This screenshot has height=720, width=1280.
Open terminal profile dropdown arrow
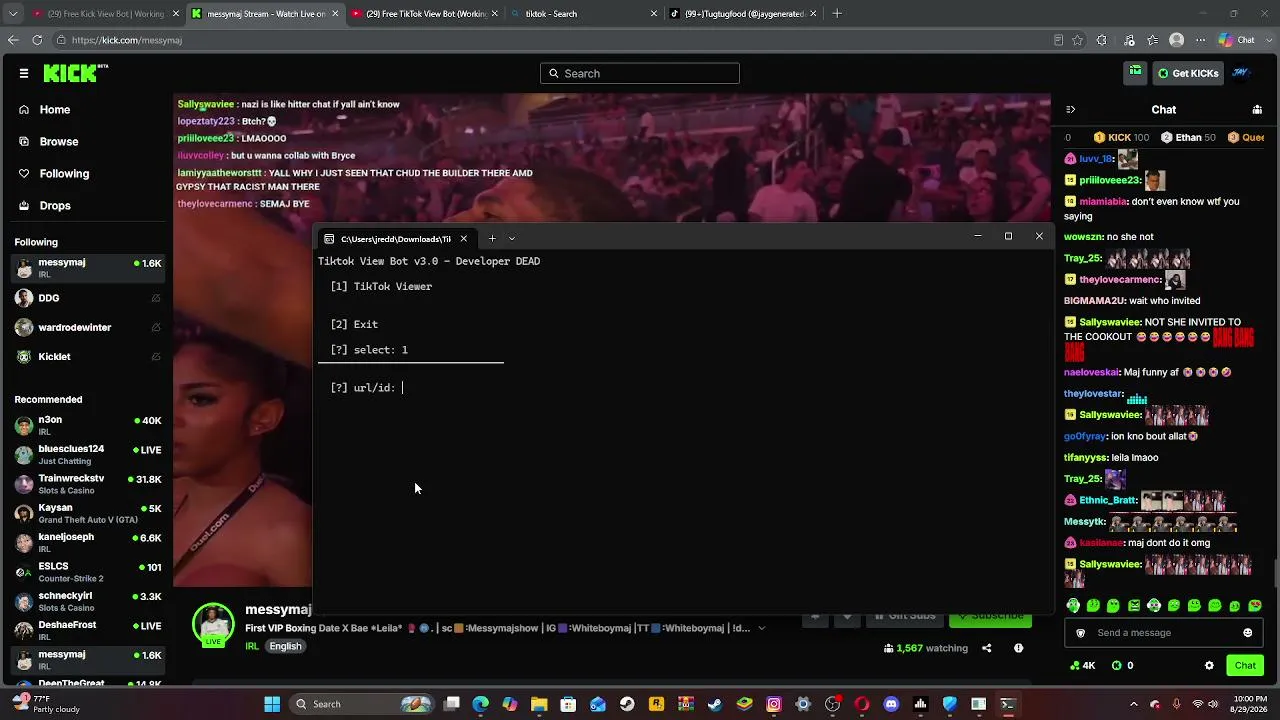(512, 238)
